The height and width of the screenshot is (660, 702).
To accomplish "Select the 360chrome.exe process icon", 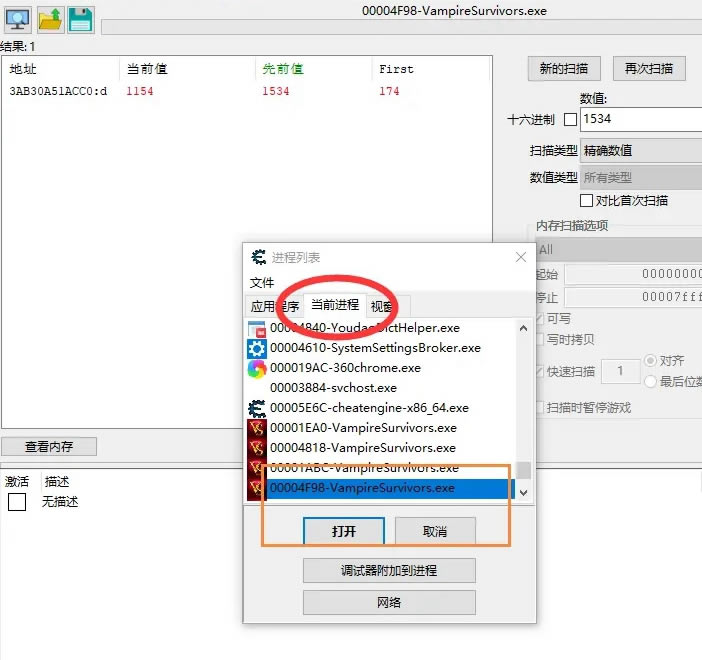I will pyautogui.click(x=257, y=368).
